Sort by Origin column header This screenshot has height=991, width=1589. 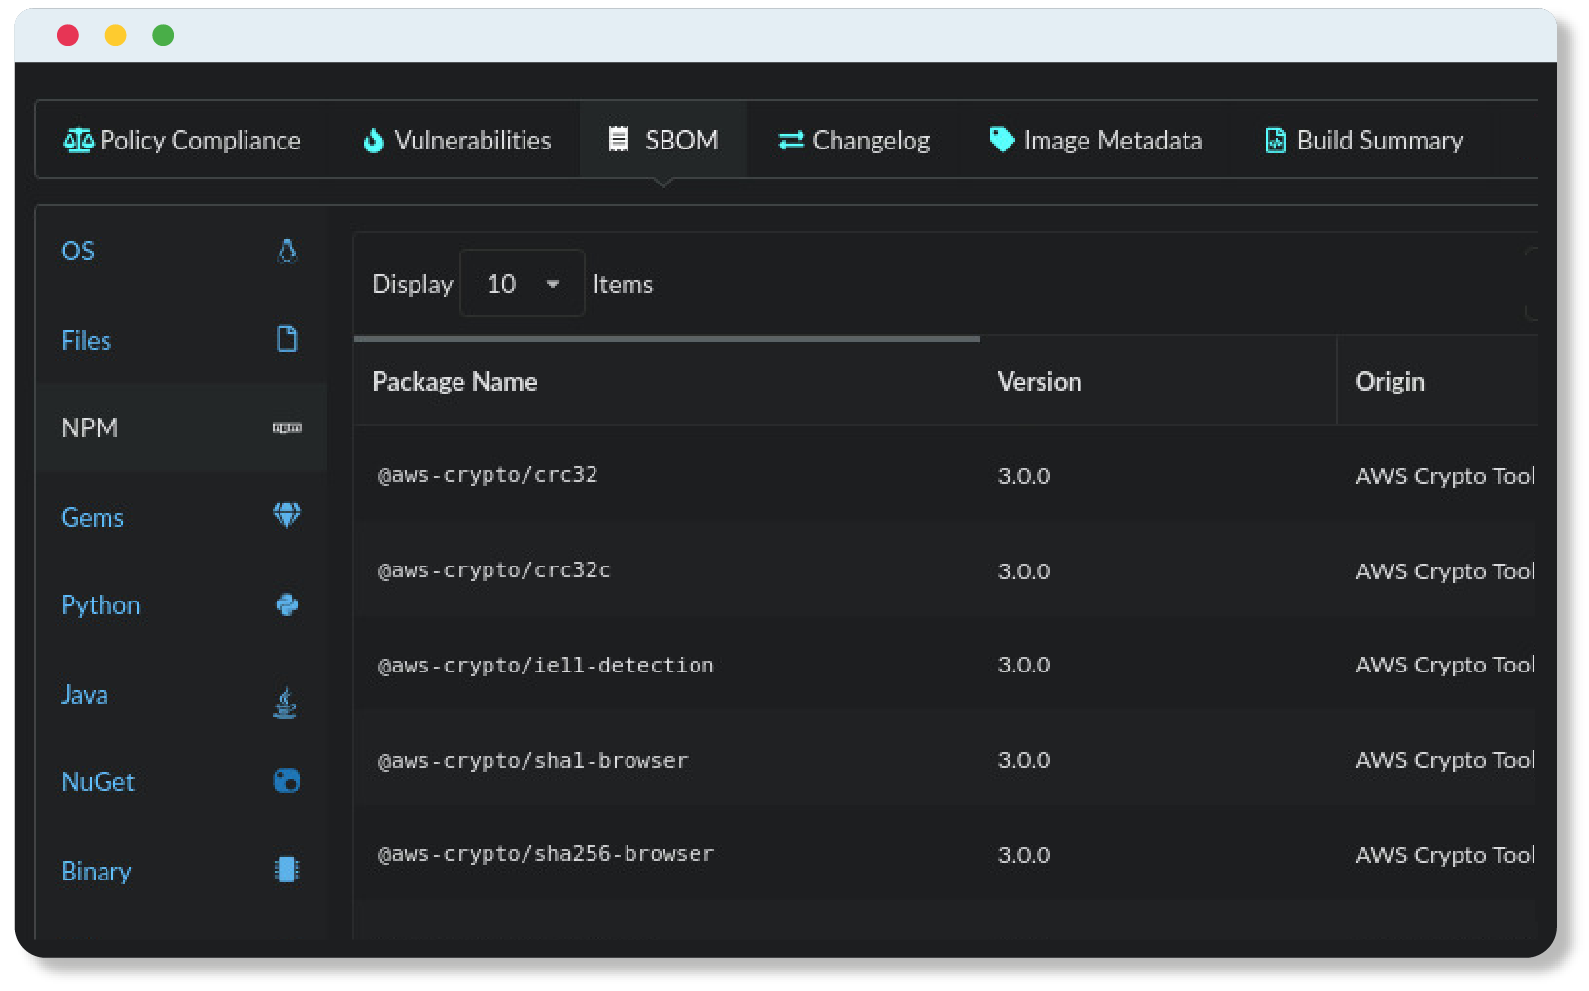[1390, 382]
